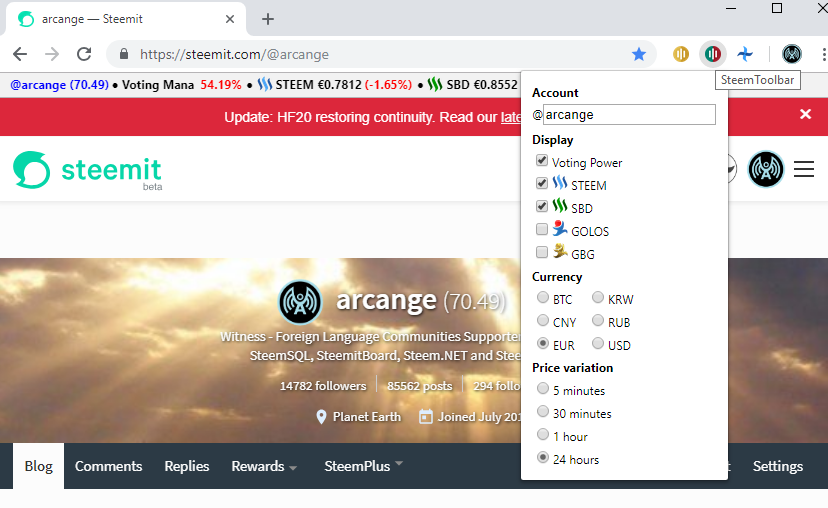The width and height of the screenshot is (828, 508).
Task: Enable the GBG display checkbox
Action: click(x=542, y=252)
